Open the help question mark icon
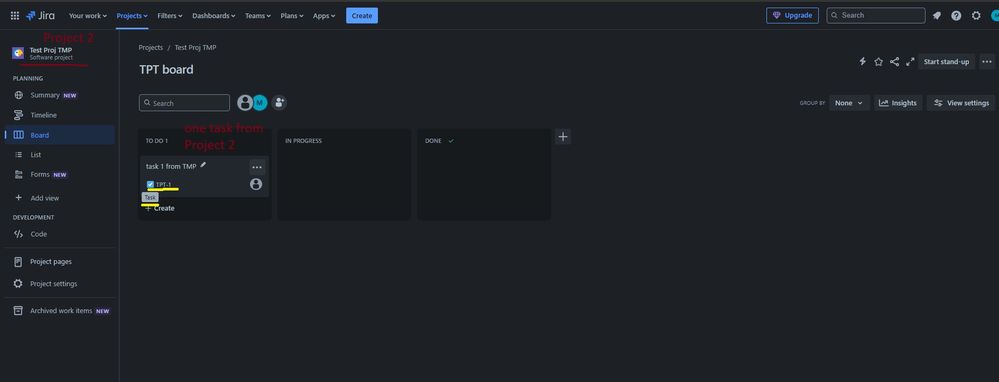Screen dimensions: 999x382 tap(956, 16)
